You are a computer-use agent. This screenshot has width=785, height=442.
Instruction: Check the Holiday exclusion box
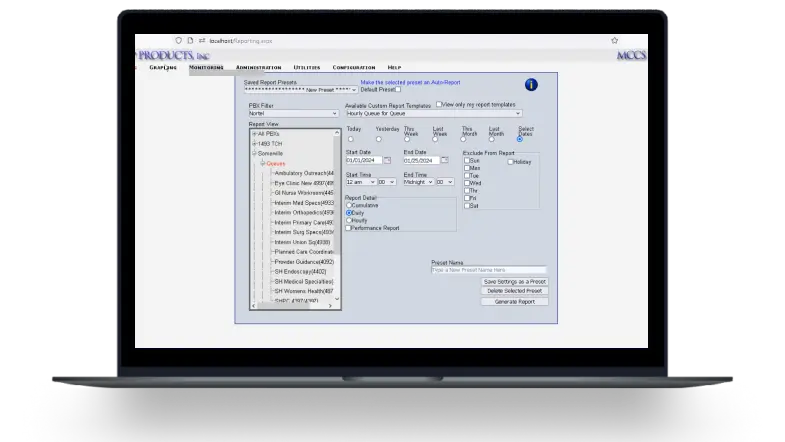[x=511, y=161]
